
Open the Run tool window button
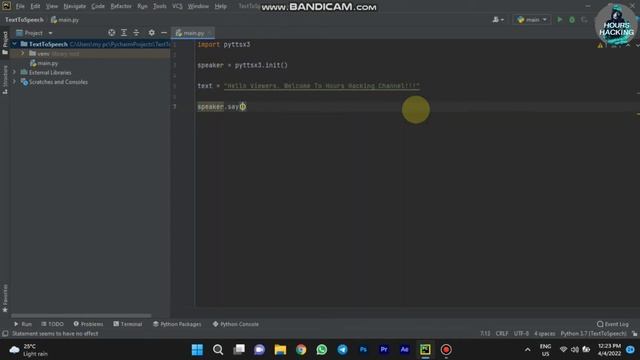point(23,324)
